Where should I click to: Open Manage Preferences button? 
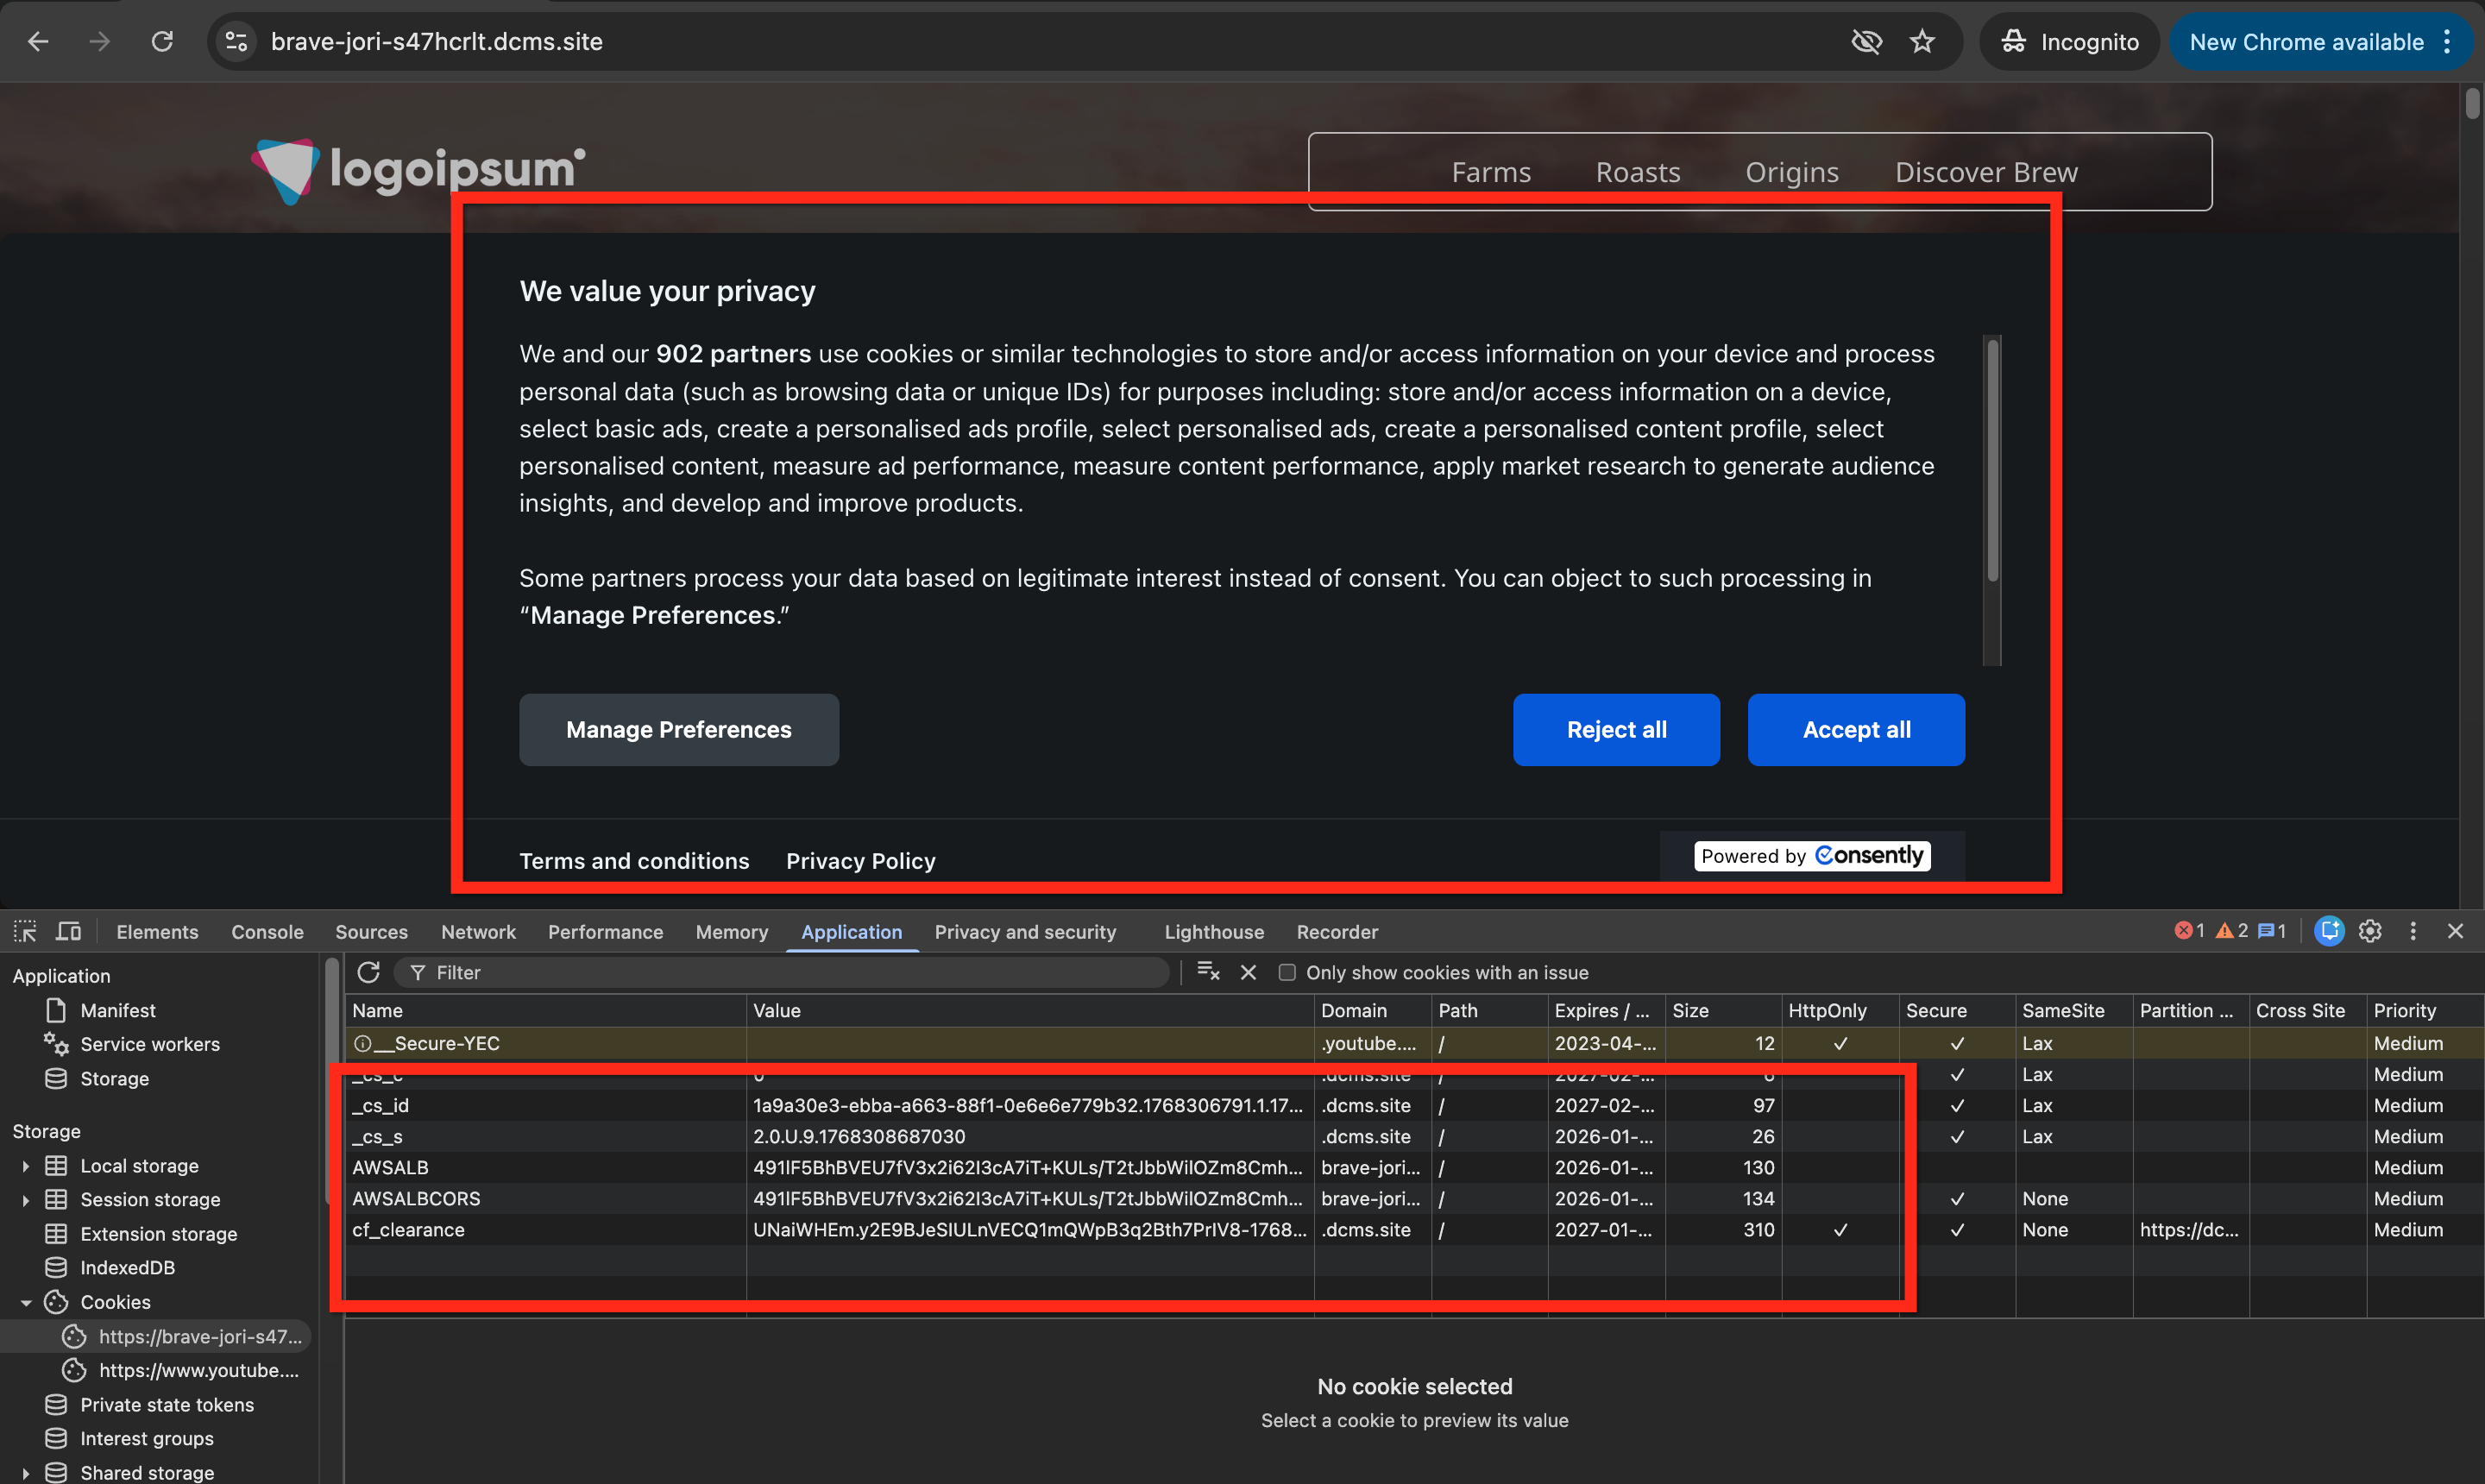pos(678,730)
